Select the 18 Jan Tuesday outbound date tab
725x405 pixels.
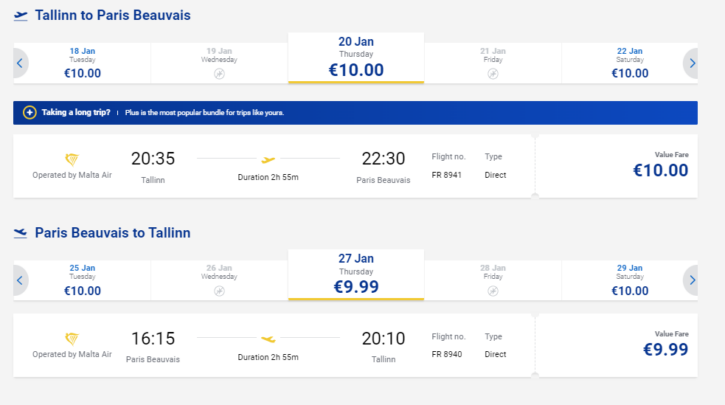[82, 63]
